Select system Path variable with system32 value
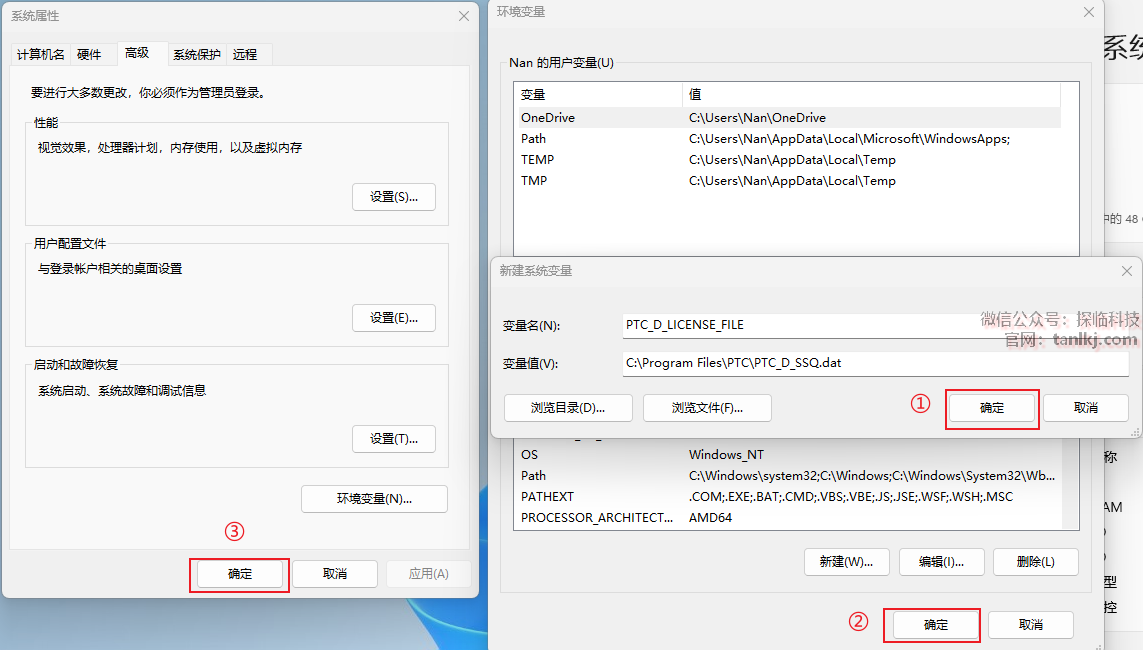This screenshot has width=1143, height=650. pos(790,476)
